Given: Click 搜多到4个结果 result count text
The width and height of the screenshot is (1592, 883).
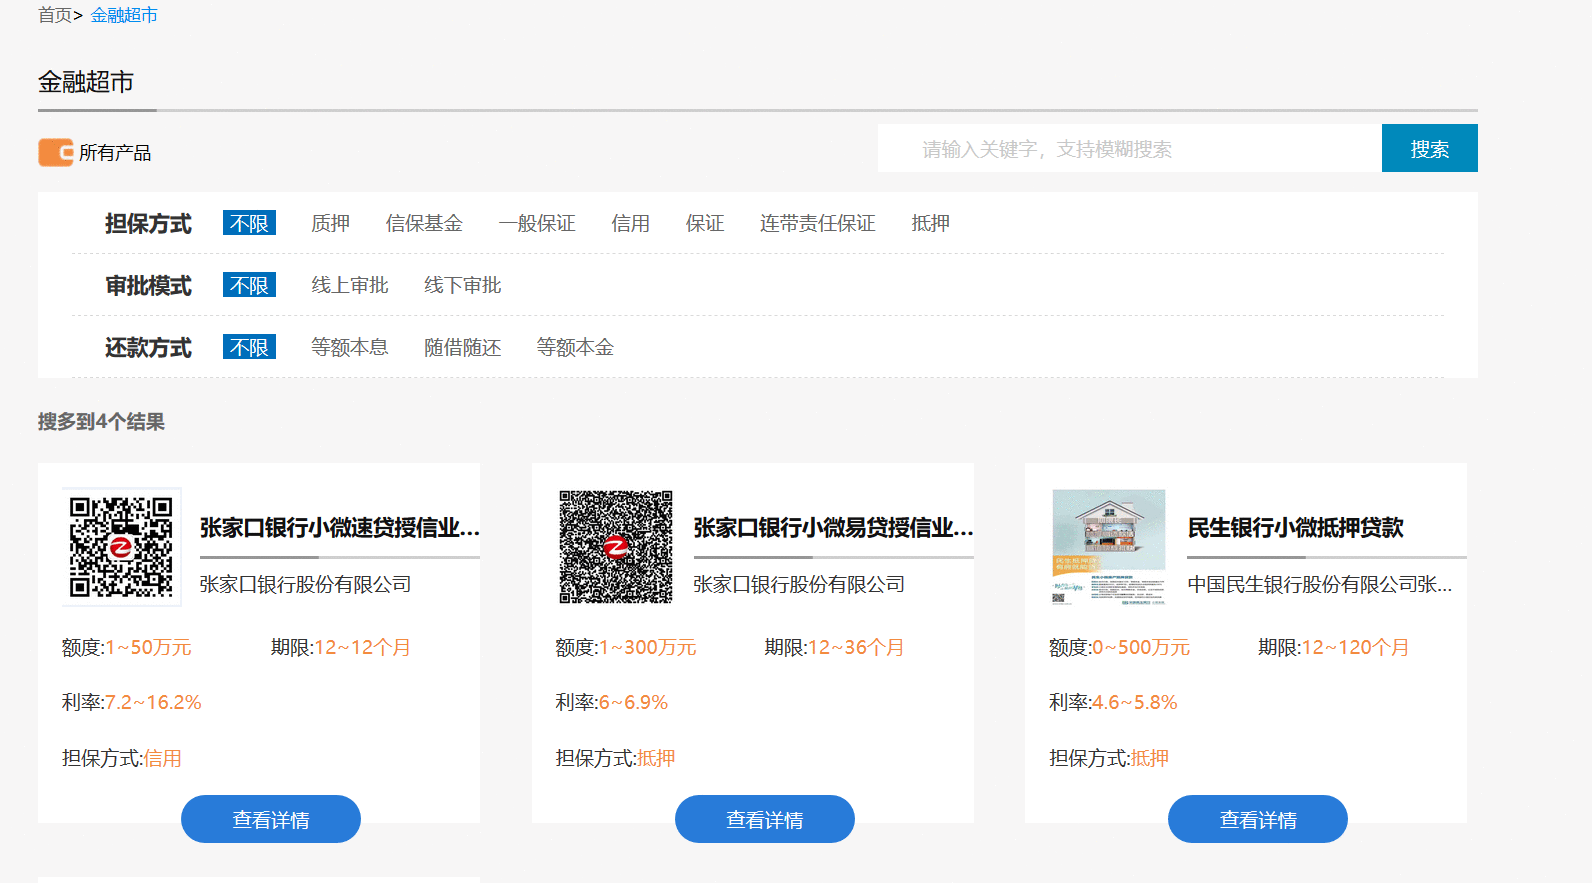Looking at the screenshot, I should click(101, 422).
